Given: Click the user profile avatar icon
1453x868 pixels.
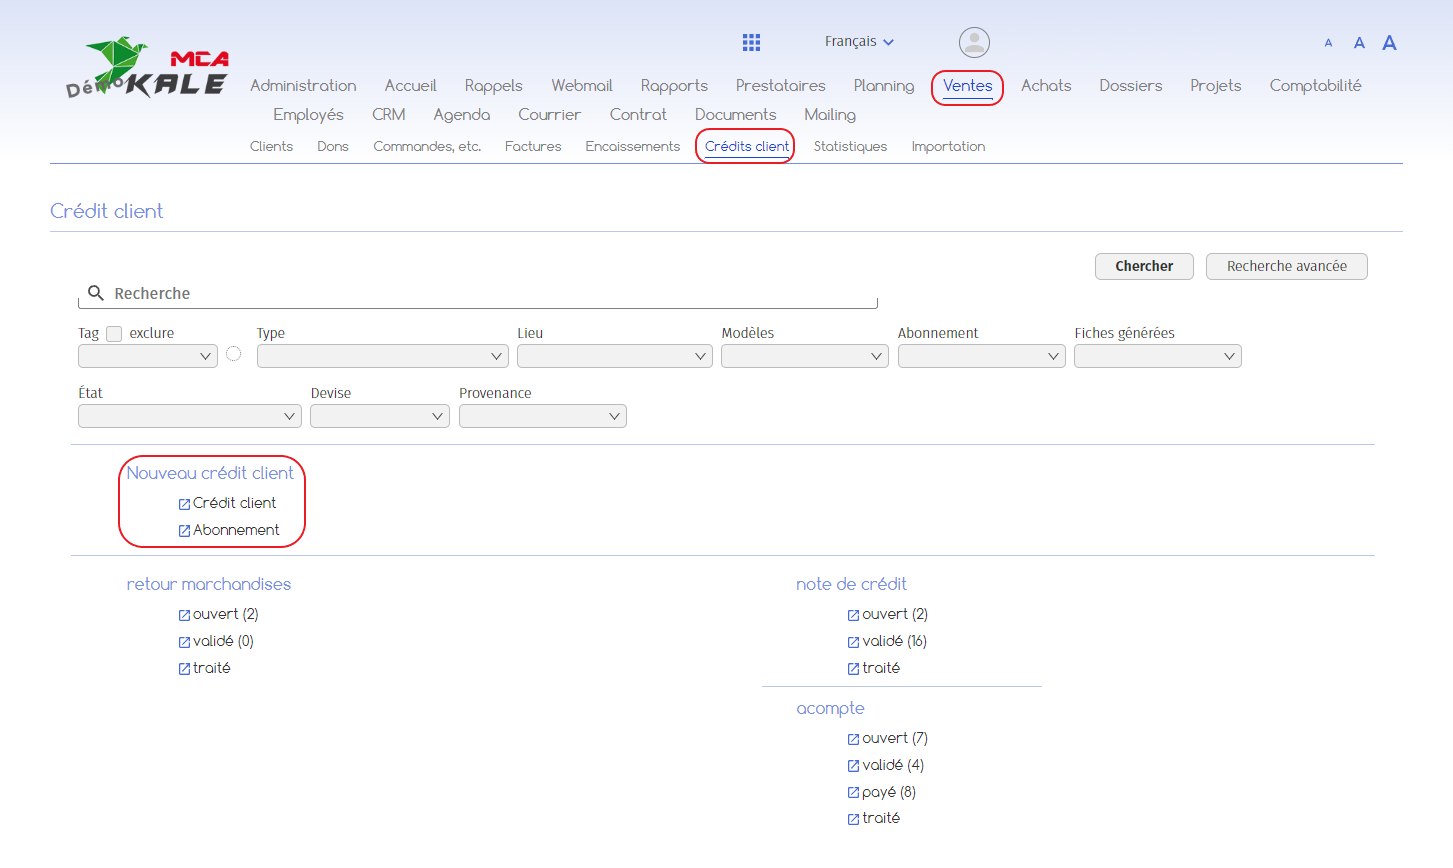Looking at the screenshot, I should pos(974,42).
